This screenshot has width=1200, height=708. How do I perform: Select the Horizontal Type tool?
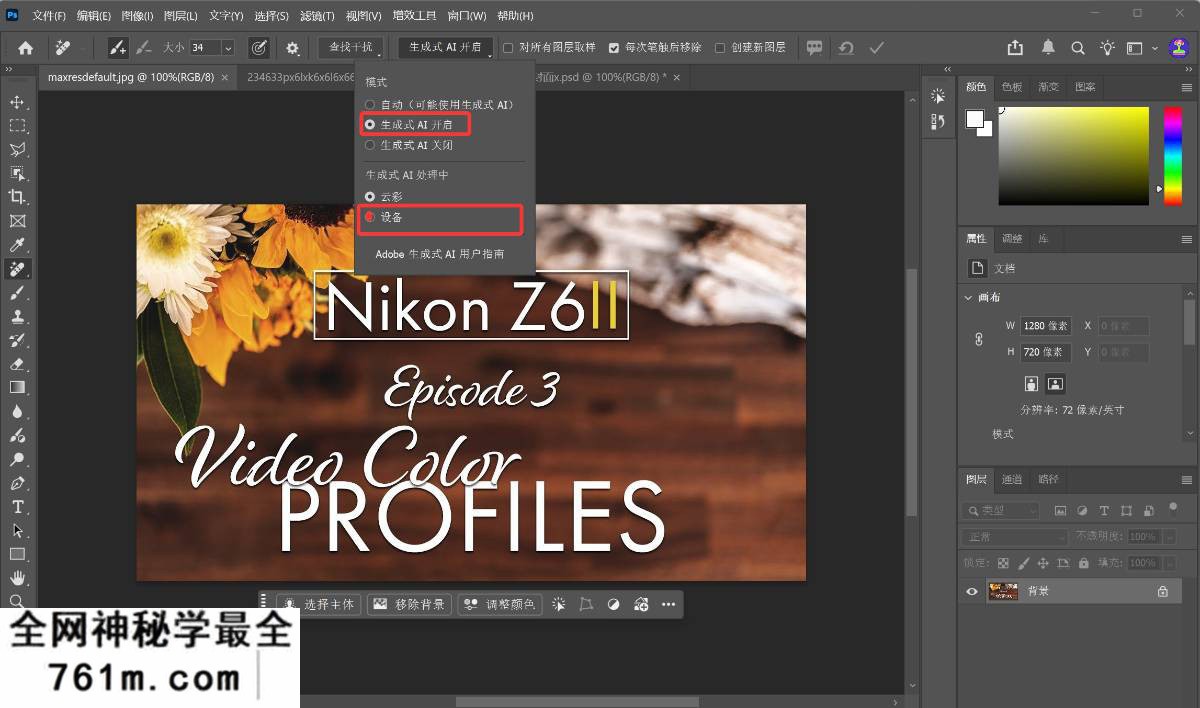17,507
